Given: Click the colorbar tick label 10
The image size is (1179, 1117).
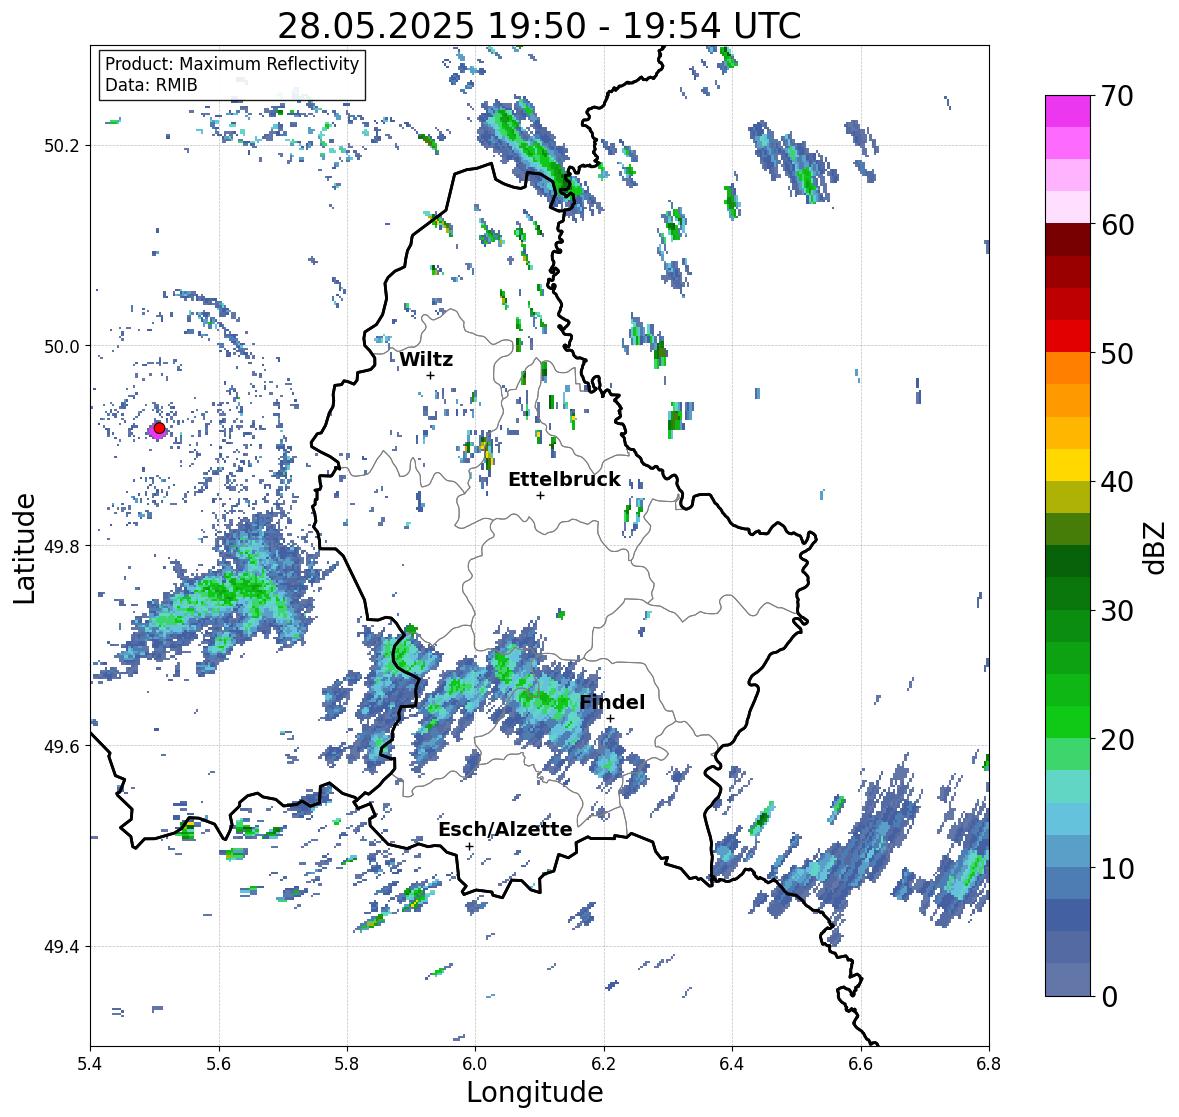Looking at the screenshot, I should click(1117, 868).
